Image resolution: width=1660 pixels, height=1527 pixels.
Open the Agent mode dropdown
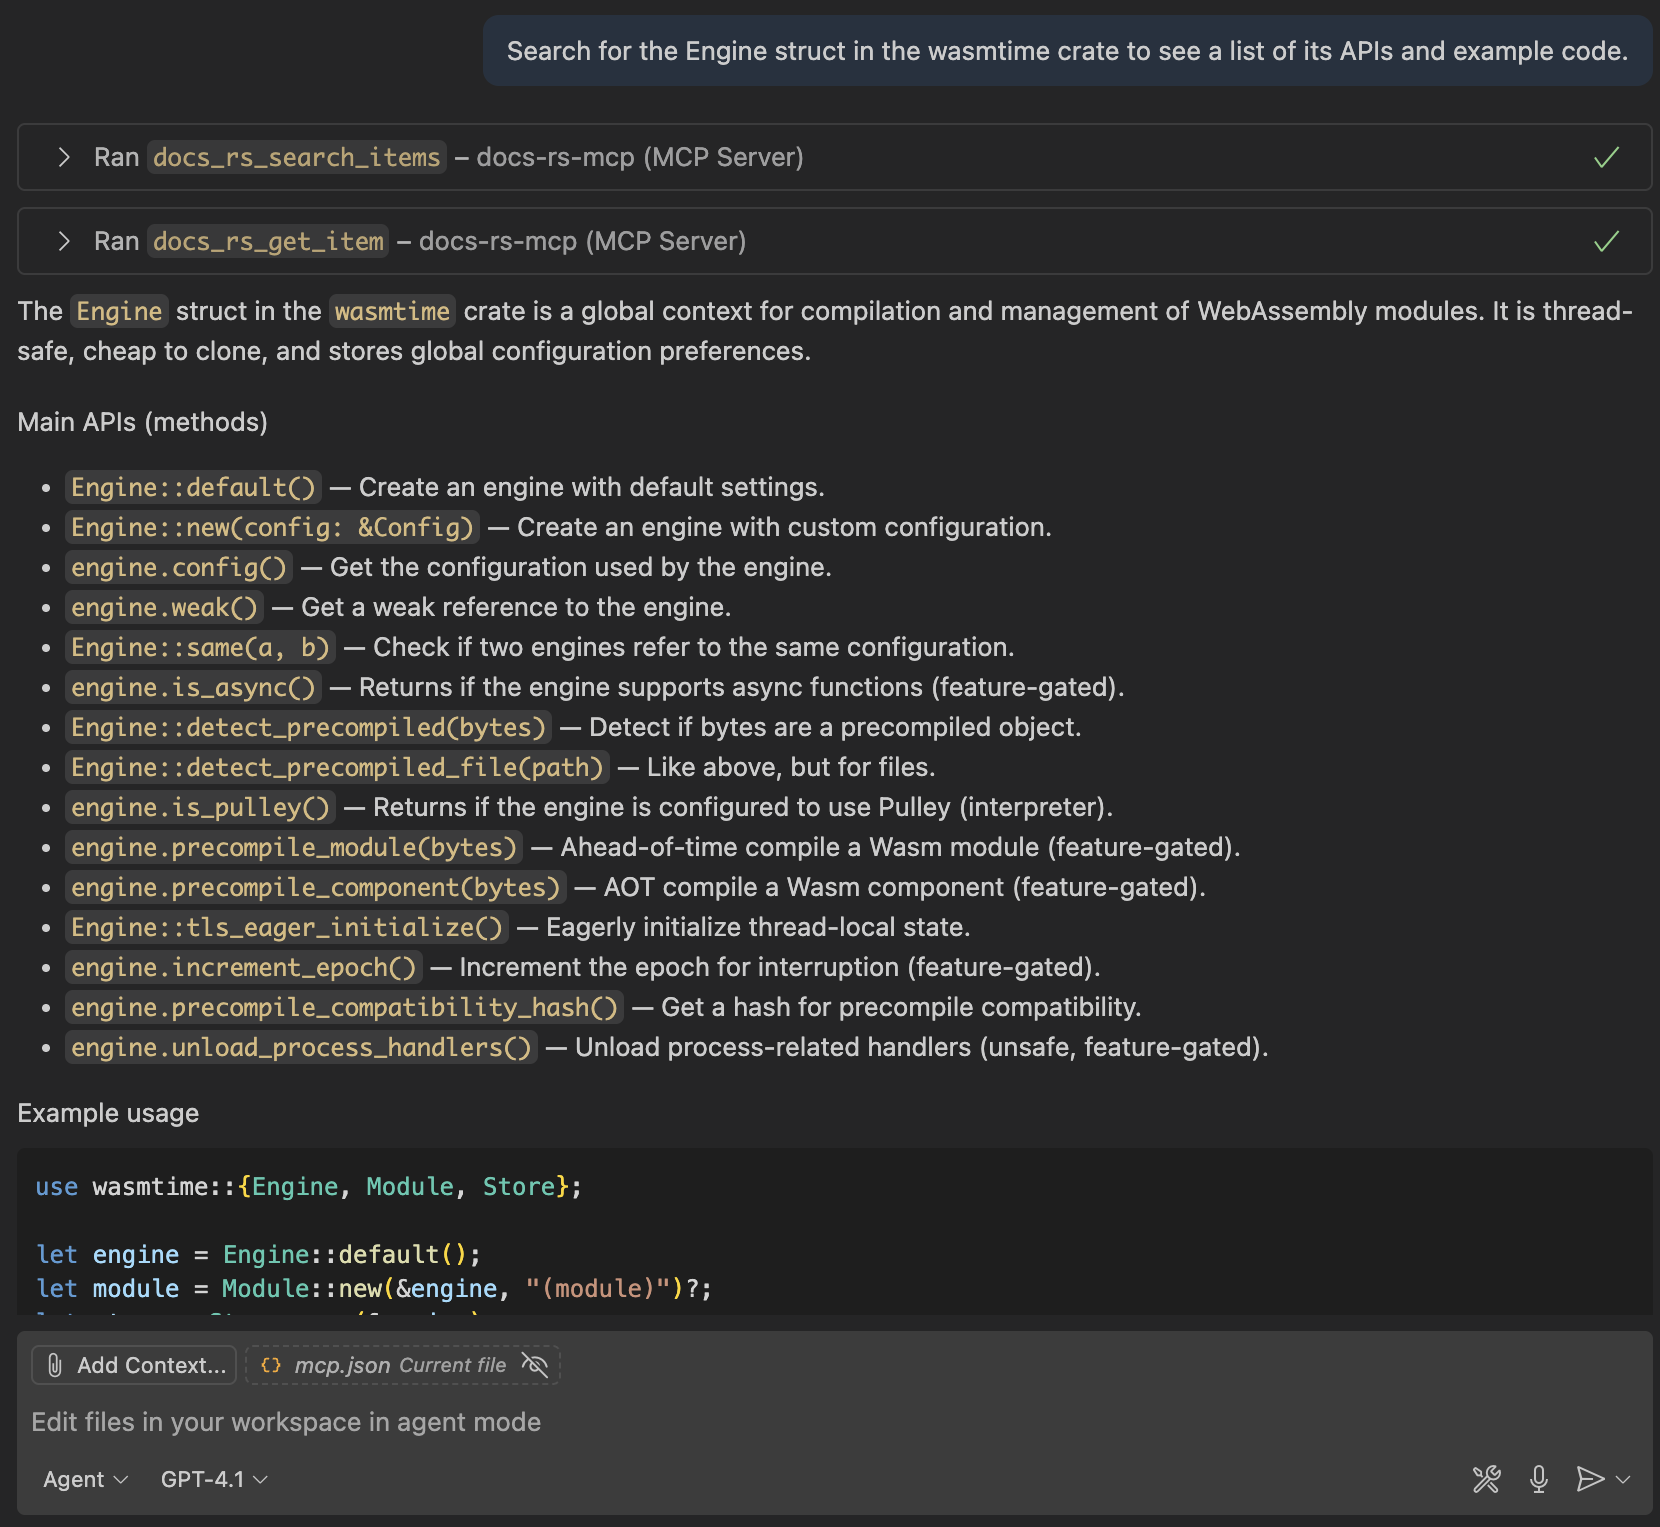click(85, 1479)
